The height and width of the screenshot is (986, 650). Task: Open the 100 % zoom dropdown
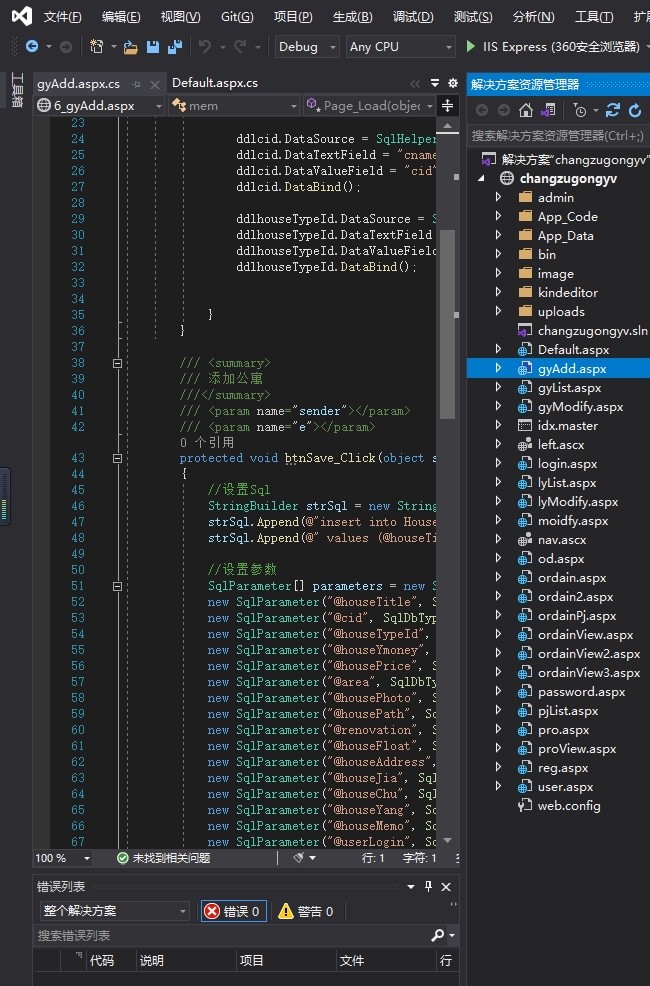[62, 858]
